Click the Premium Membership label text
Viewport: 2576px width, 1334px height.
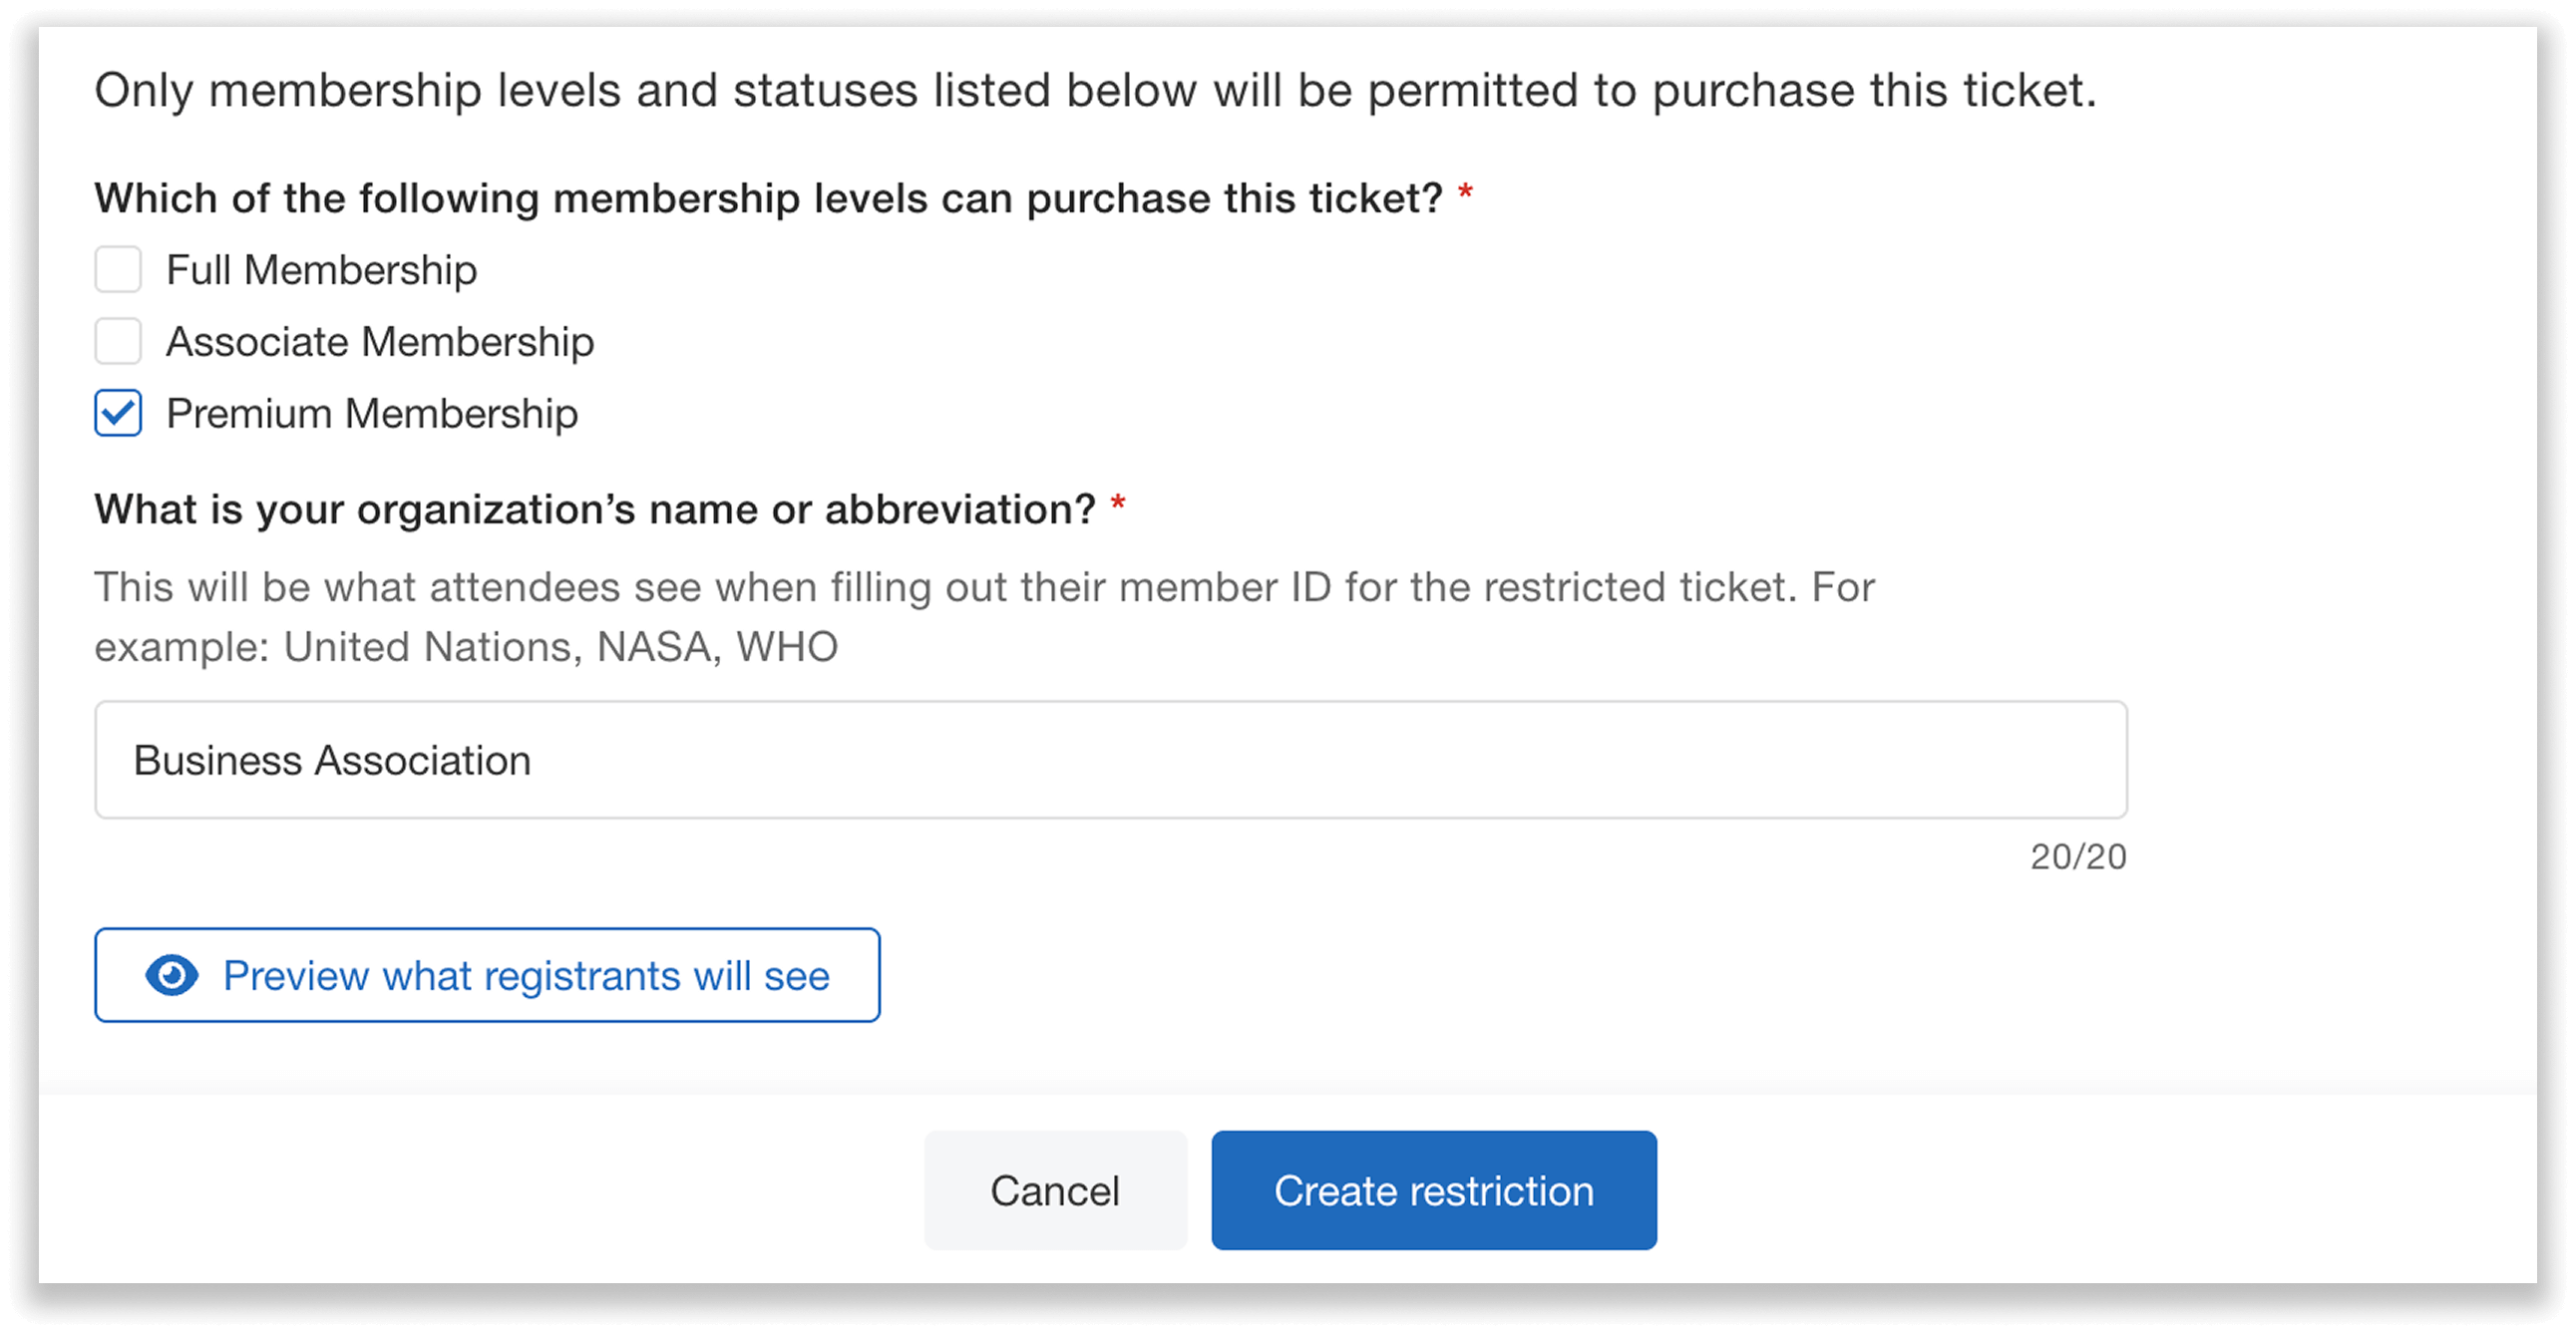click(x=371, y=413)
